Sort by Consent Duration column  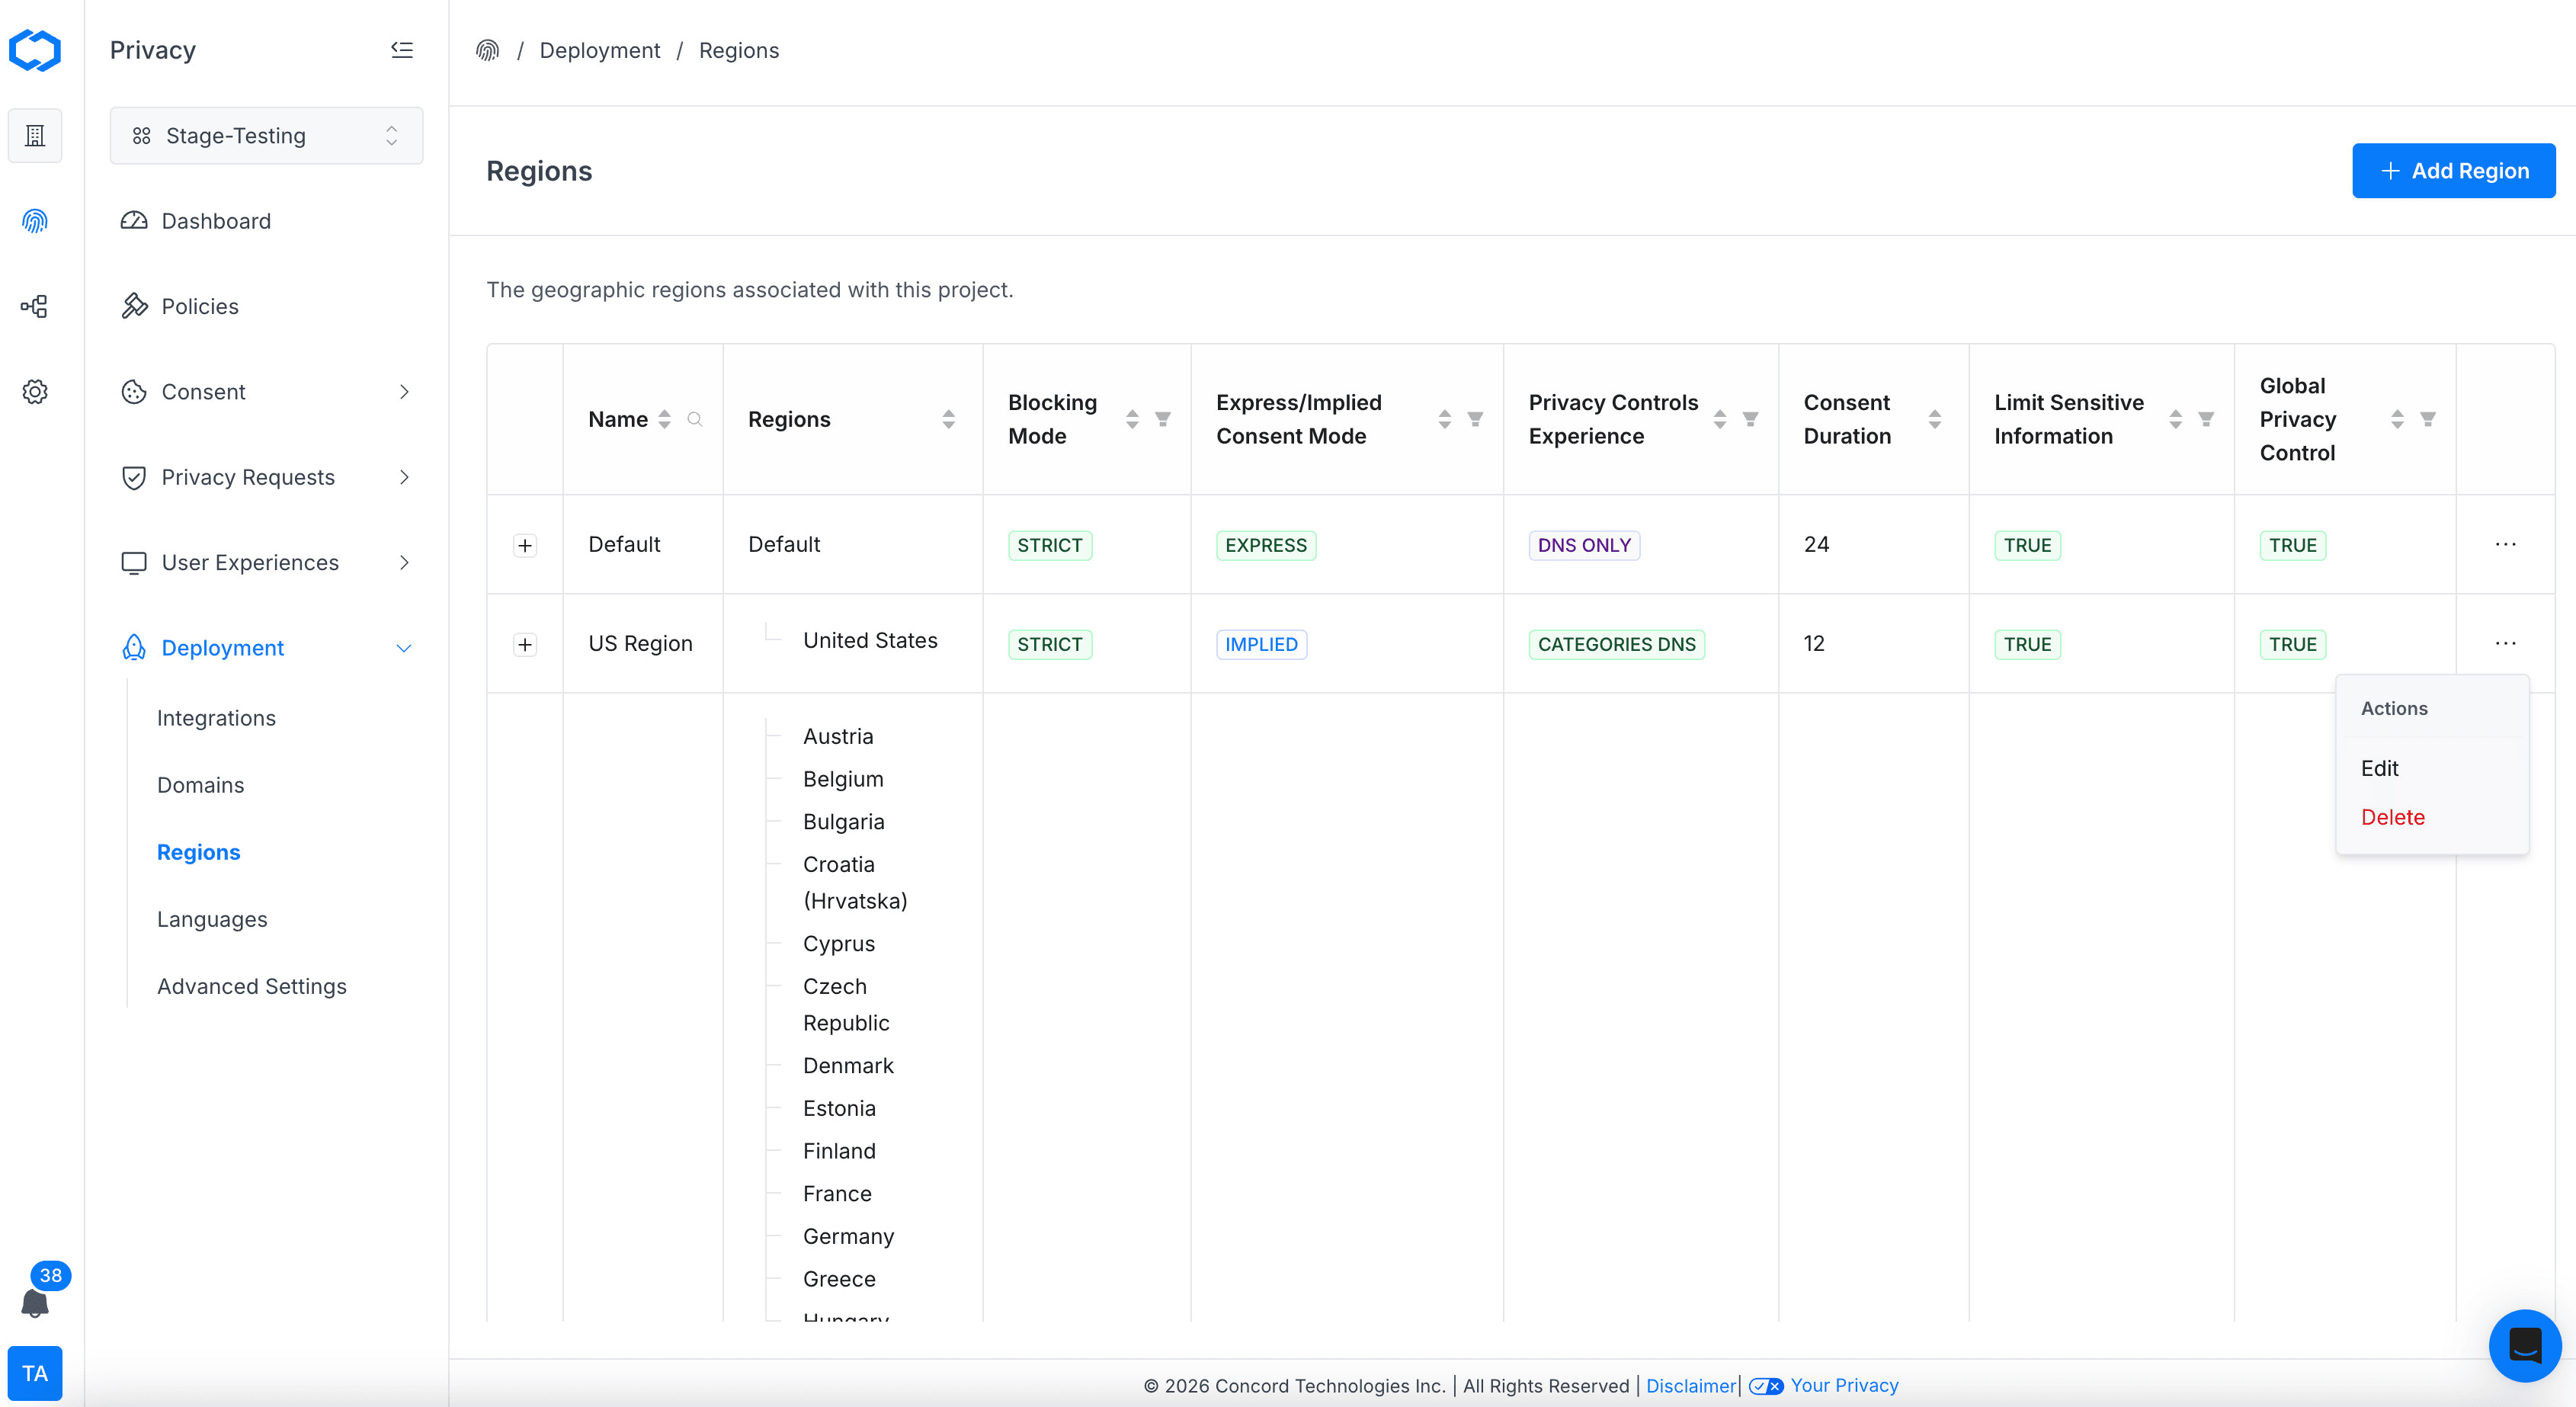[x=1935, y=419]
